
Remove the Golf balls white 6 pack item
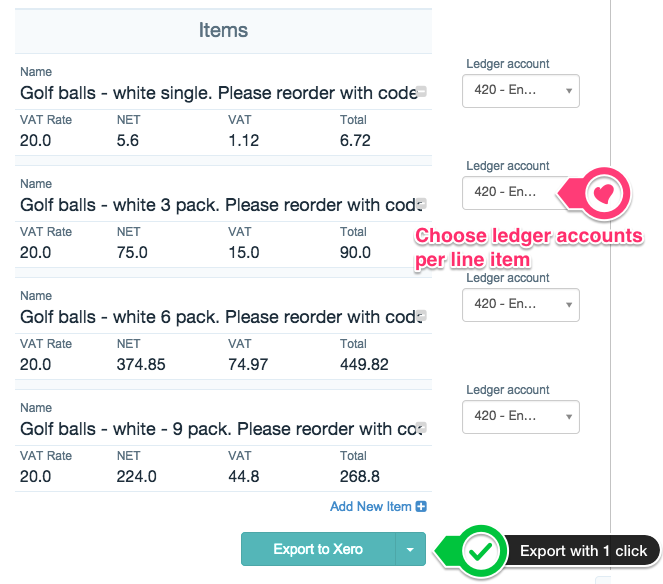point(421,315)
